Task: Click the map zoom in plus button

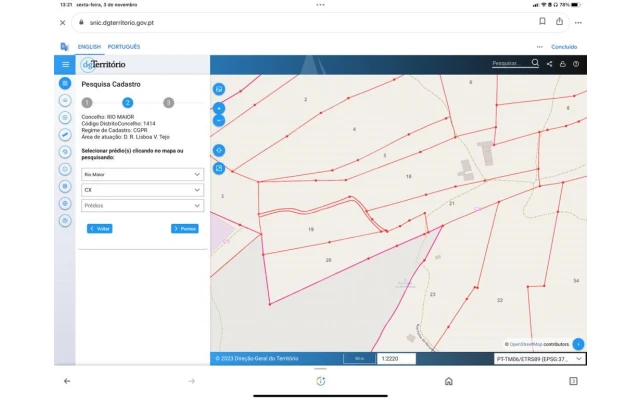Action: click(x=219, y=108)
